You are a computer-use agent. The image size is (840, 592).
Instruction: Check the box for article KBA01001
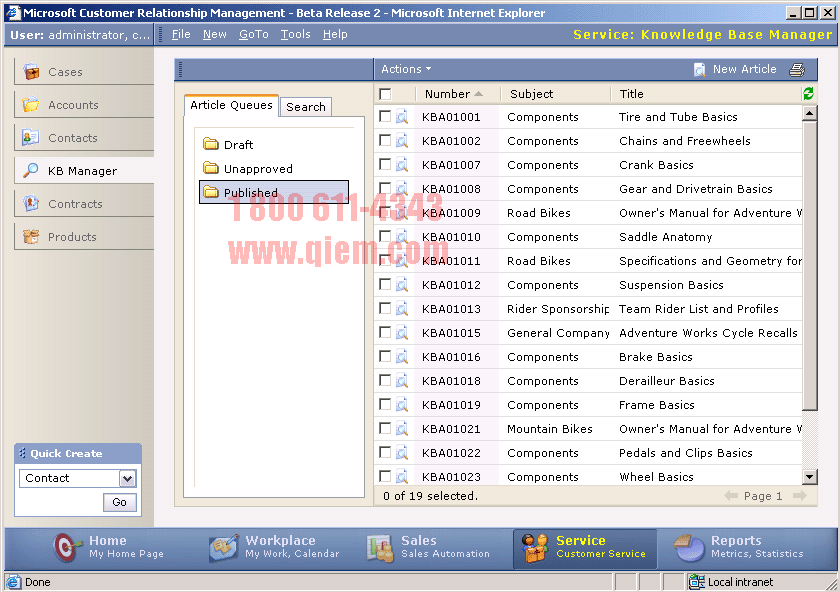point(385,116)
